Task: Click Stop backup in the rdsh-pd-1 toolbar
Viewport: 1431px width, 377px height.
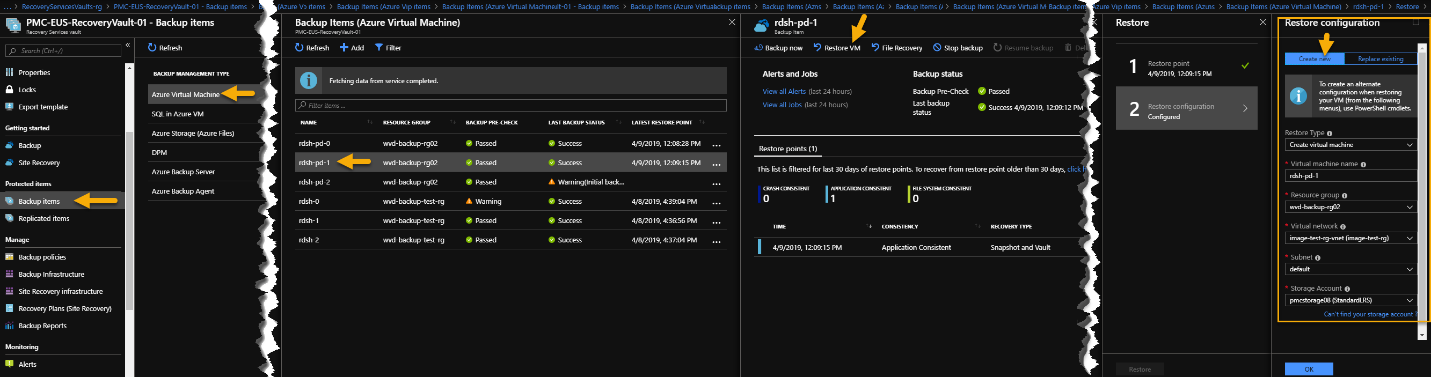Action: [958, 48]
